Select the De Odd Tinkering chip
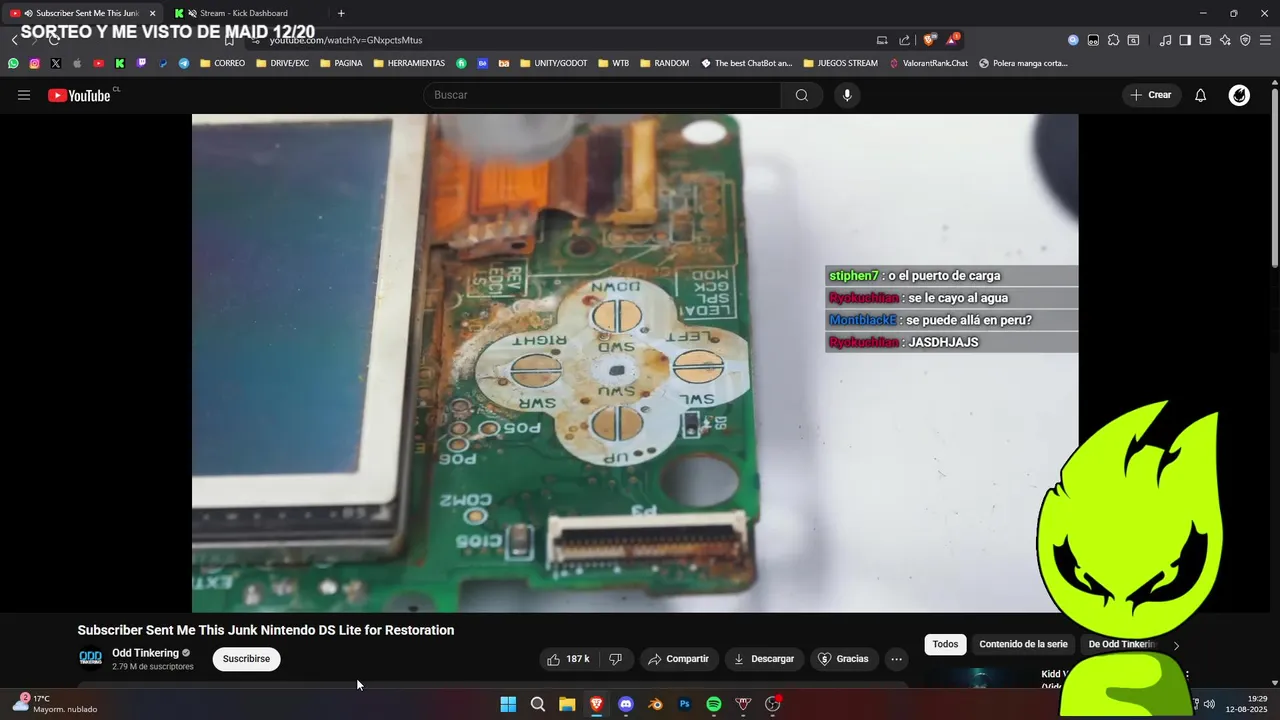The height and width of the screenshot is (720, 1280). tap(1121, 644)
